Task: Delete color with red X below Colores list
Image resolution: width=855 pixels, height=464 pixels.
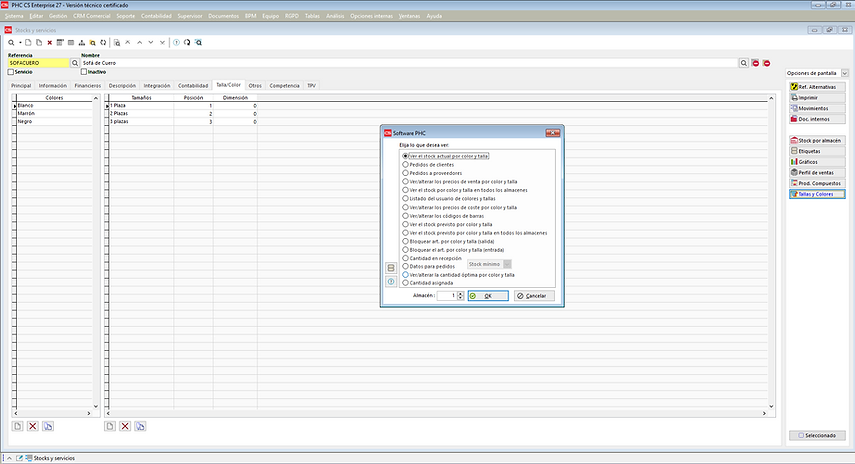Action: tap(33, 426)
